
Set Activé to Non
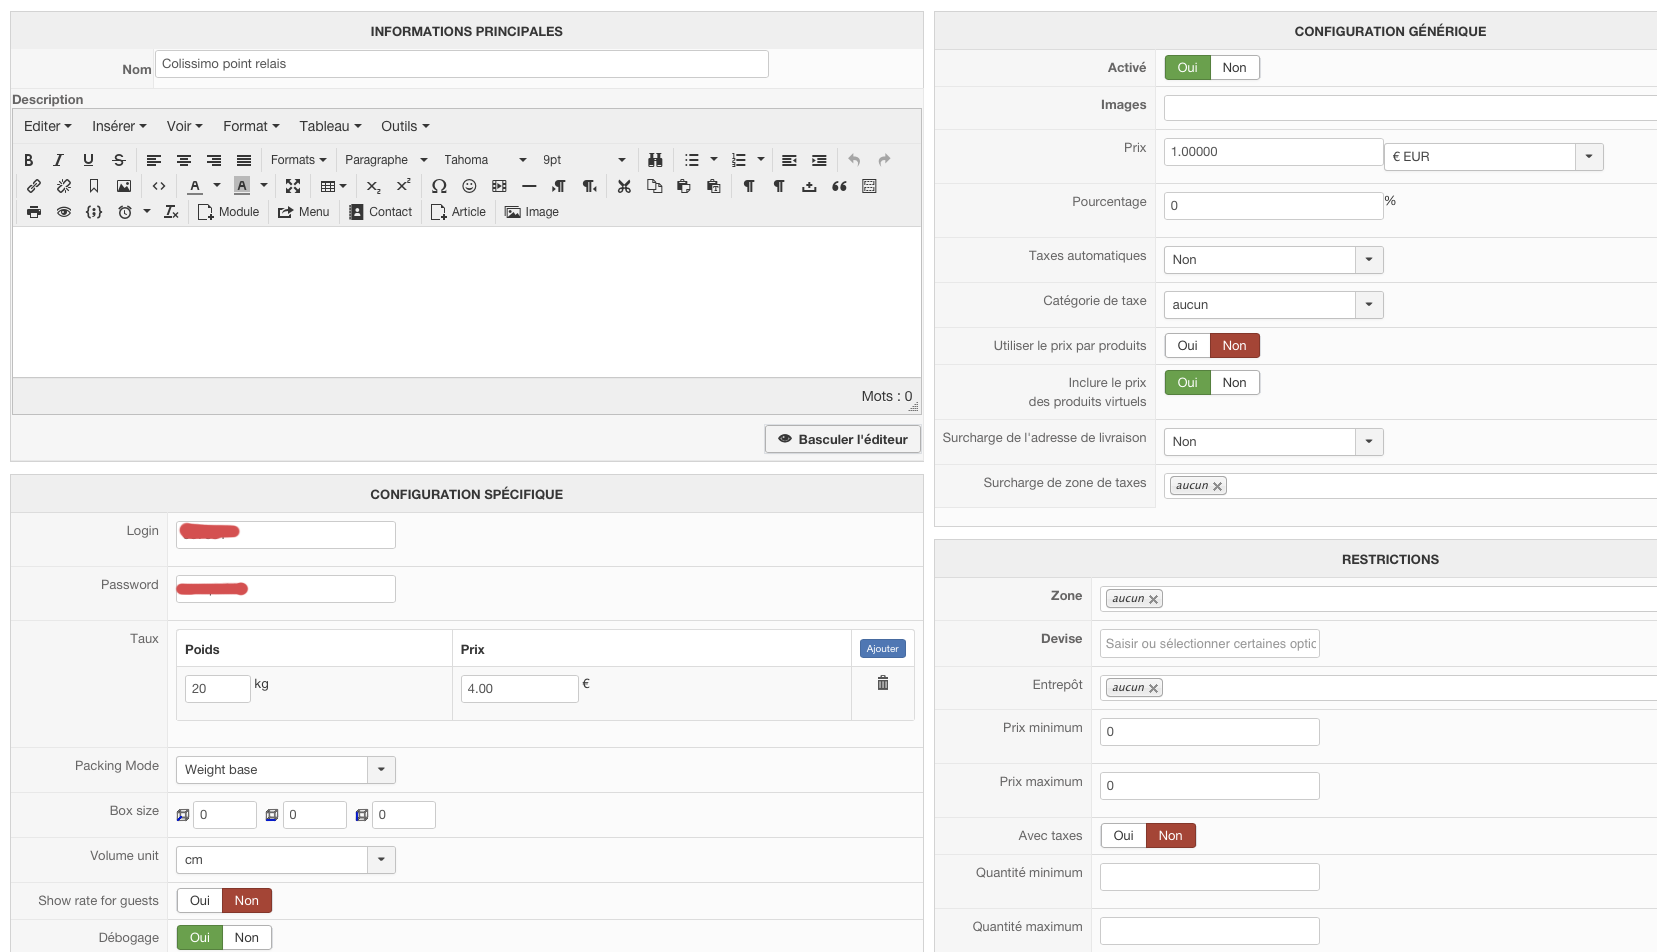(1234, 68)
